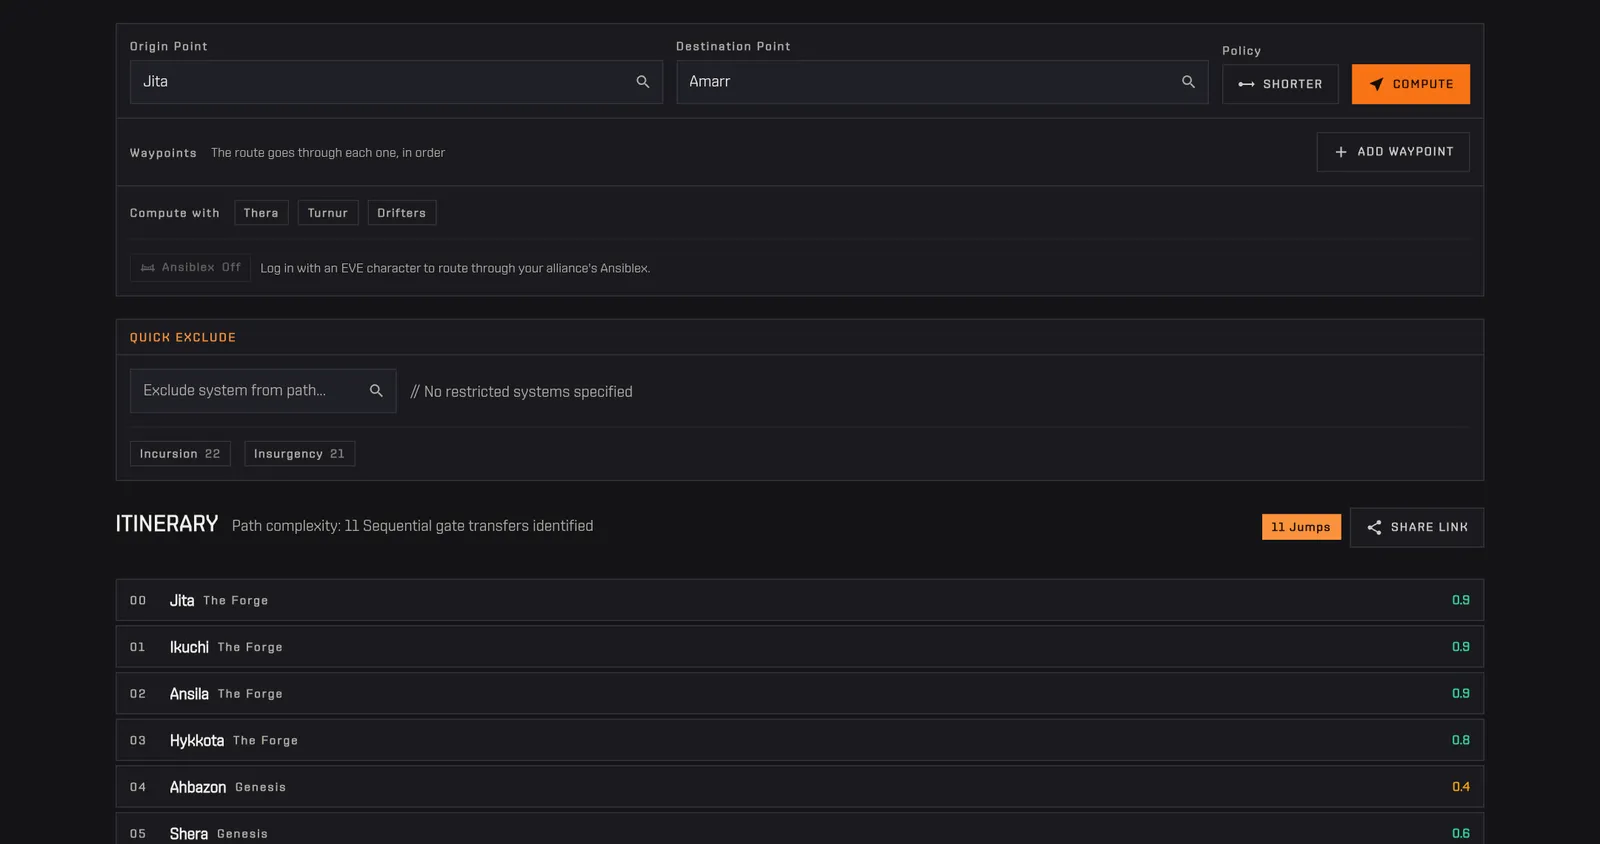1600x844 pixels.
Task: Click the Exclude system from path input
Action: (x=263, y=391)
